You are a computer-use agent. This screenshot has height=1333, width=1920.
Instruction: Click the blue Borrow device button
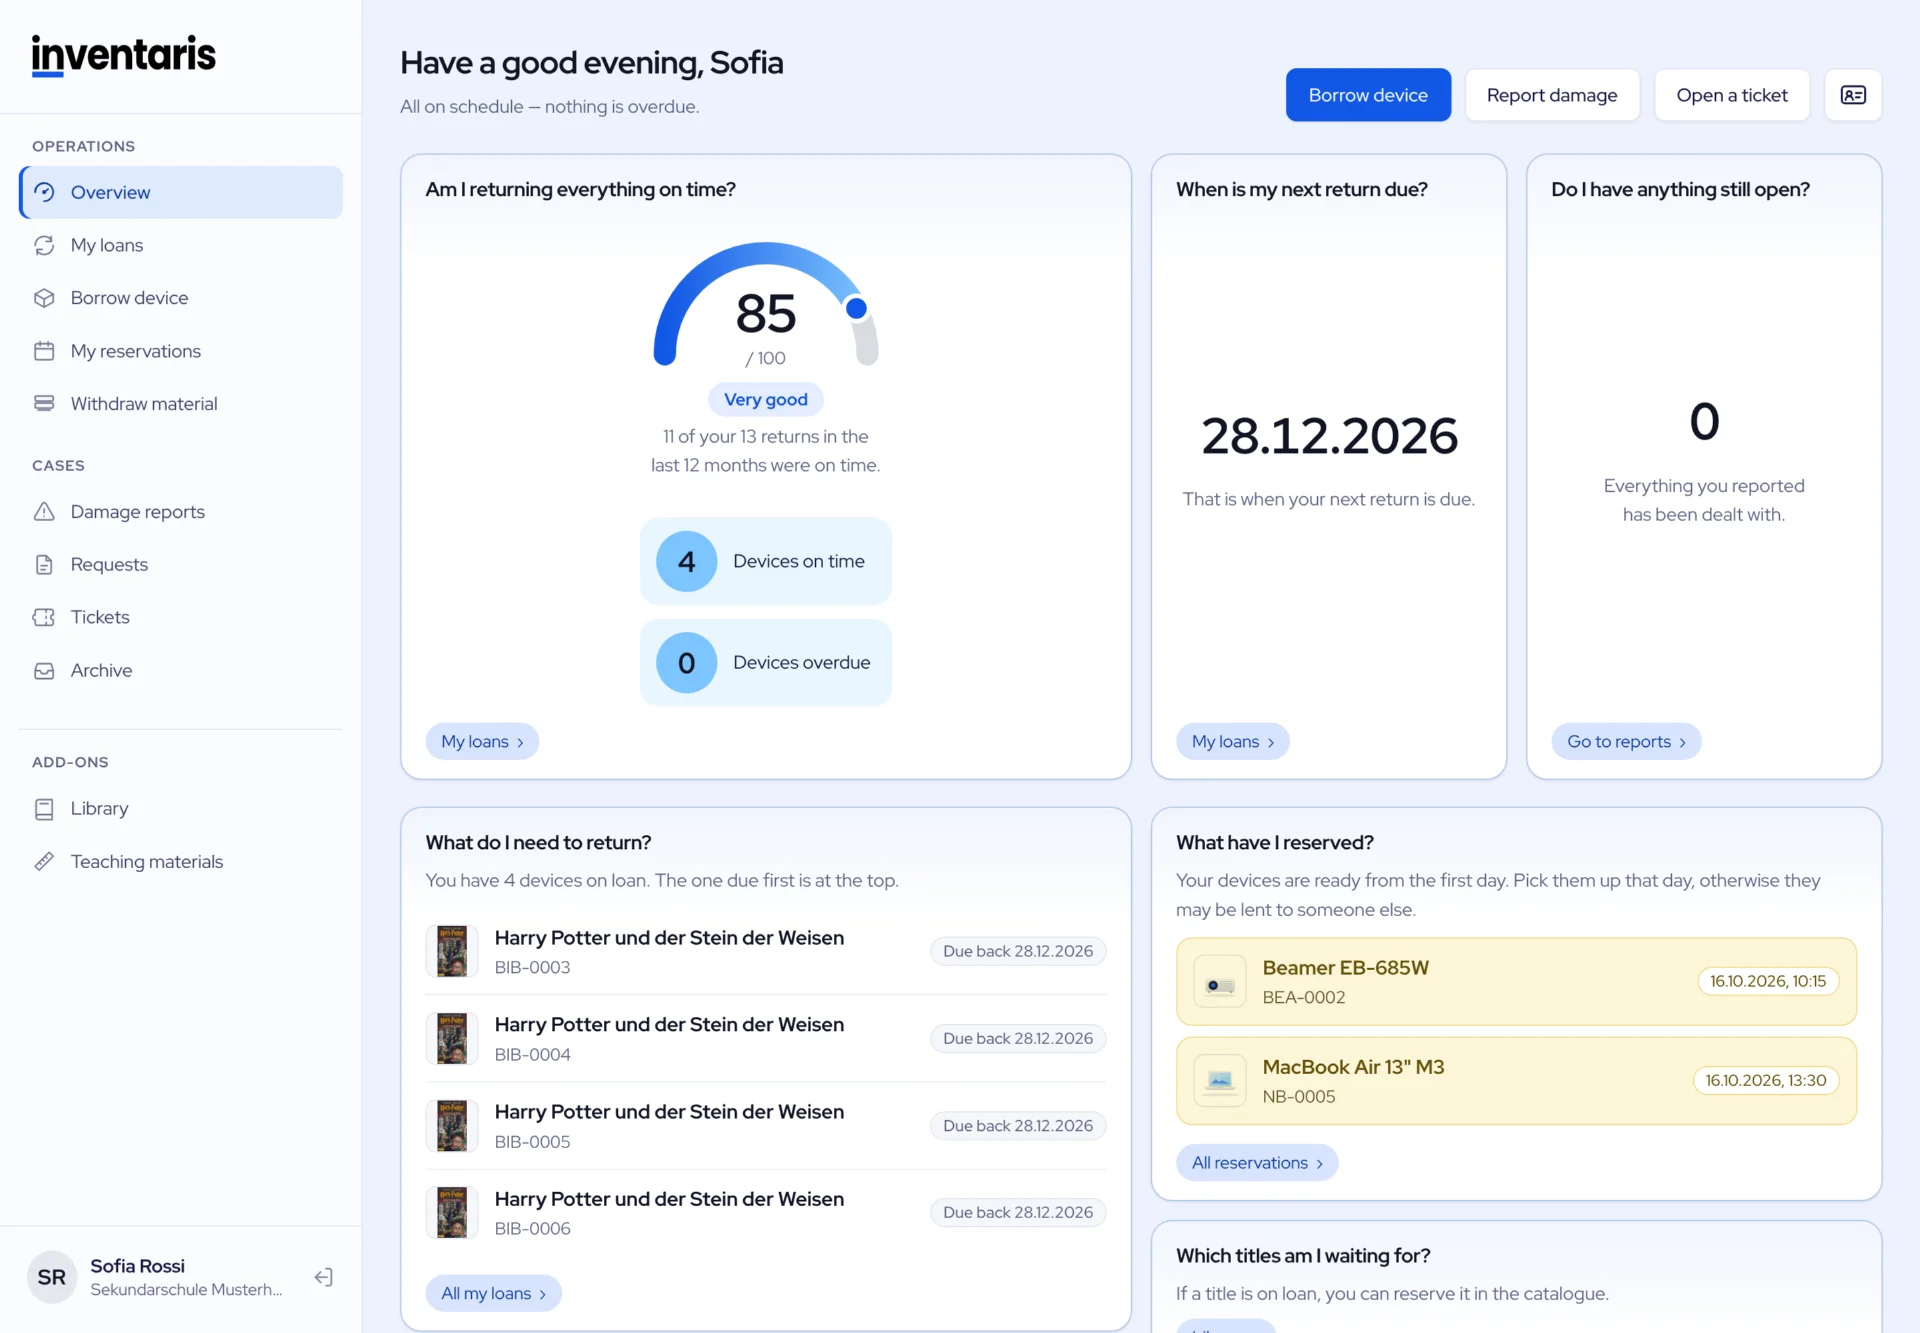pyautogui.click(x=1368, y=95)
